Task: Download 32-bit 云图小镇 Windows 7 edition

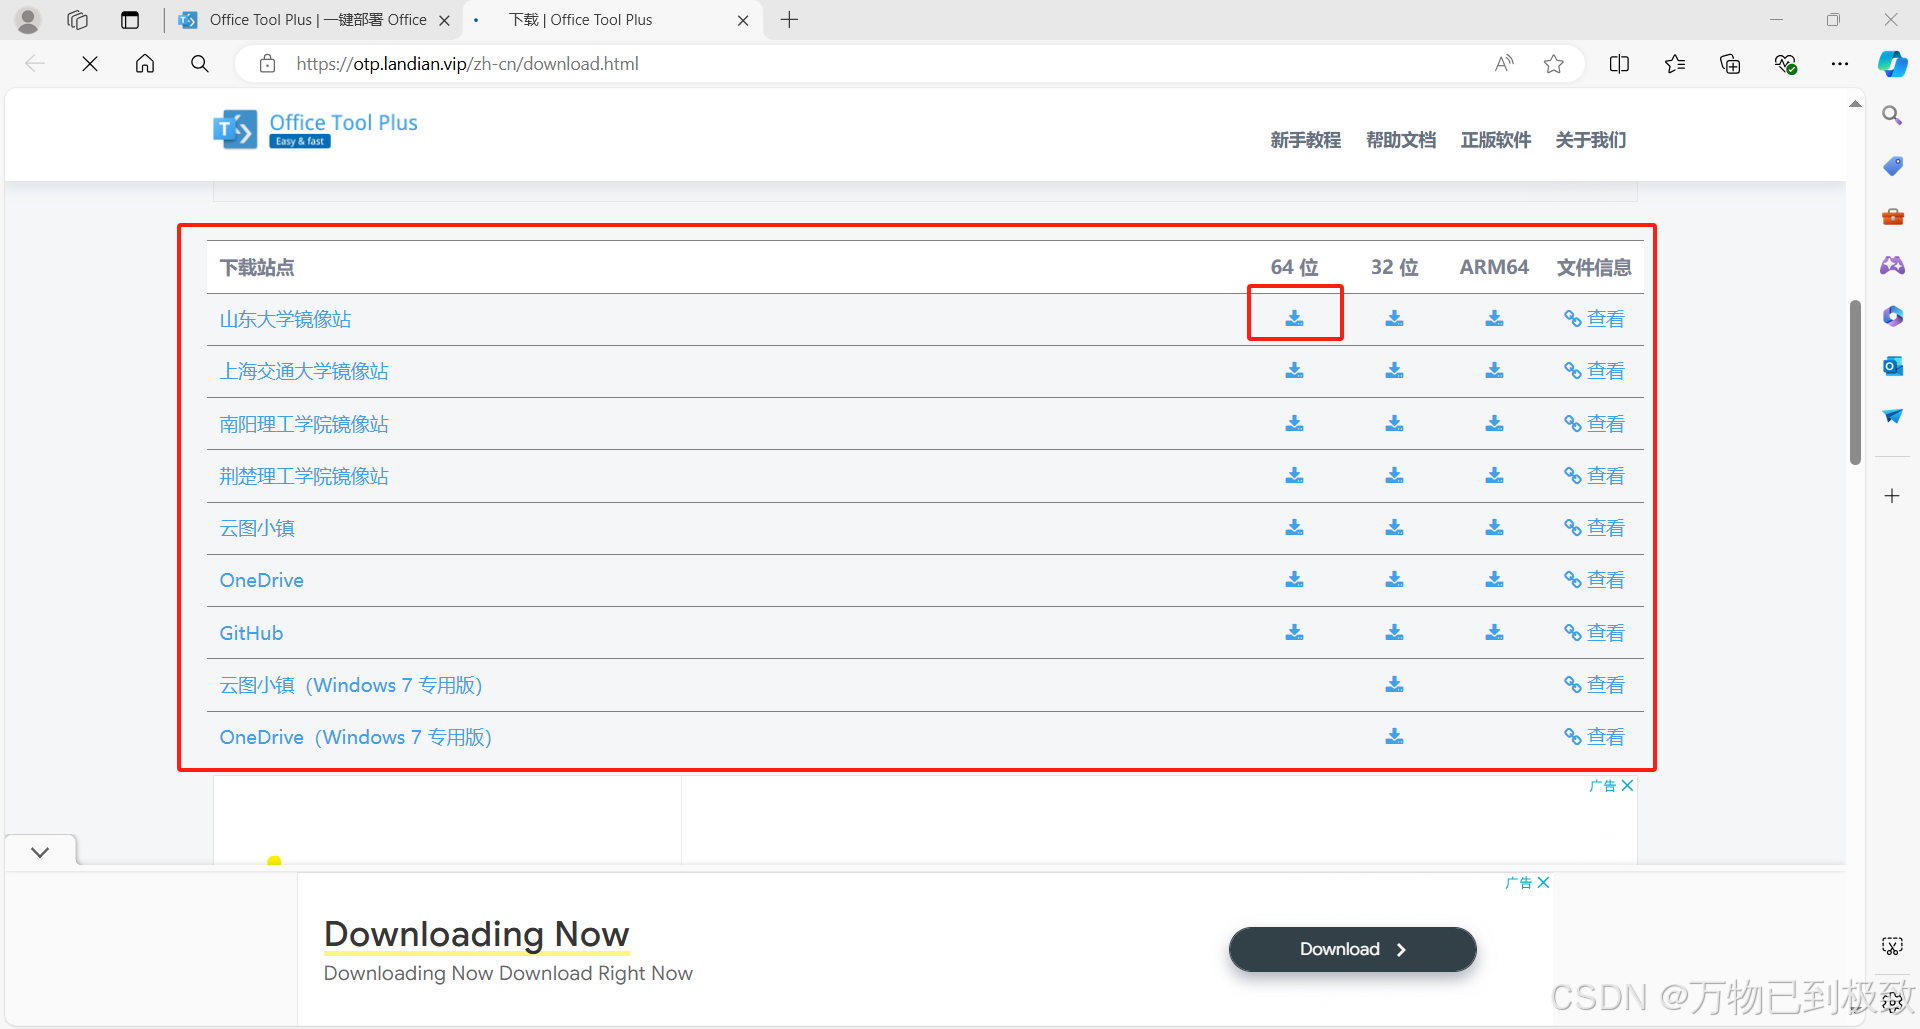Action: [1394, 684]
